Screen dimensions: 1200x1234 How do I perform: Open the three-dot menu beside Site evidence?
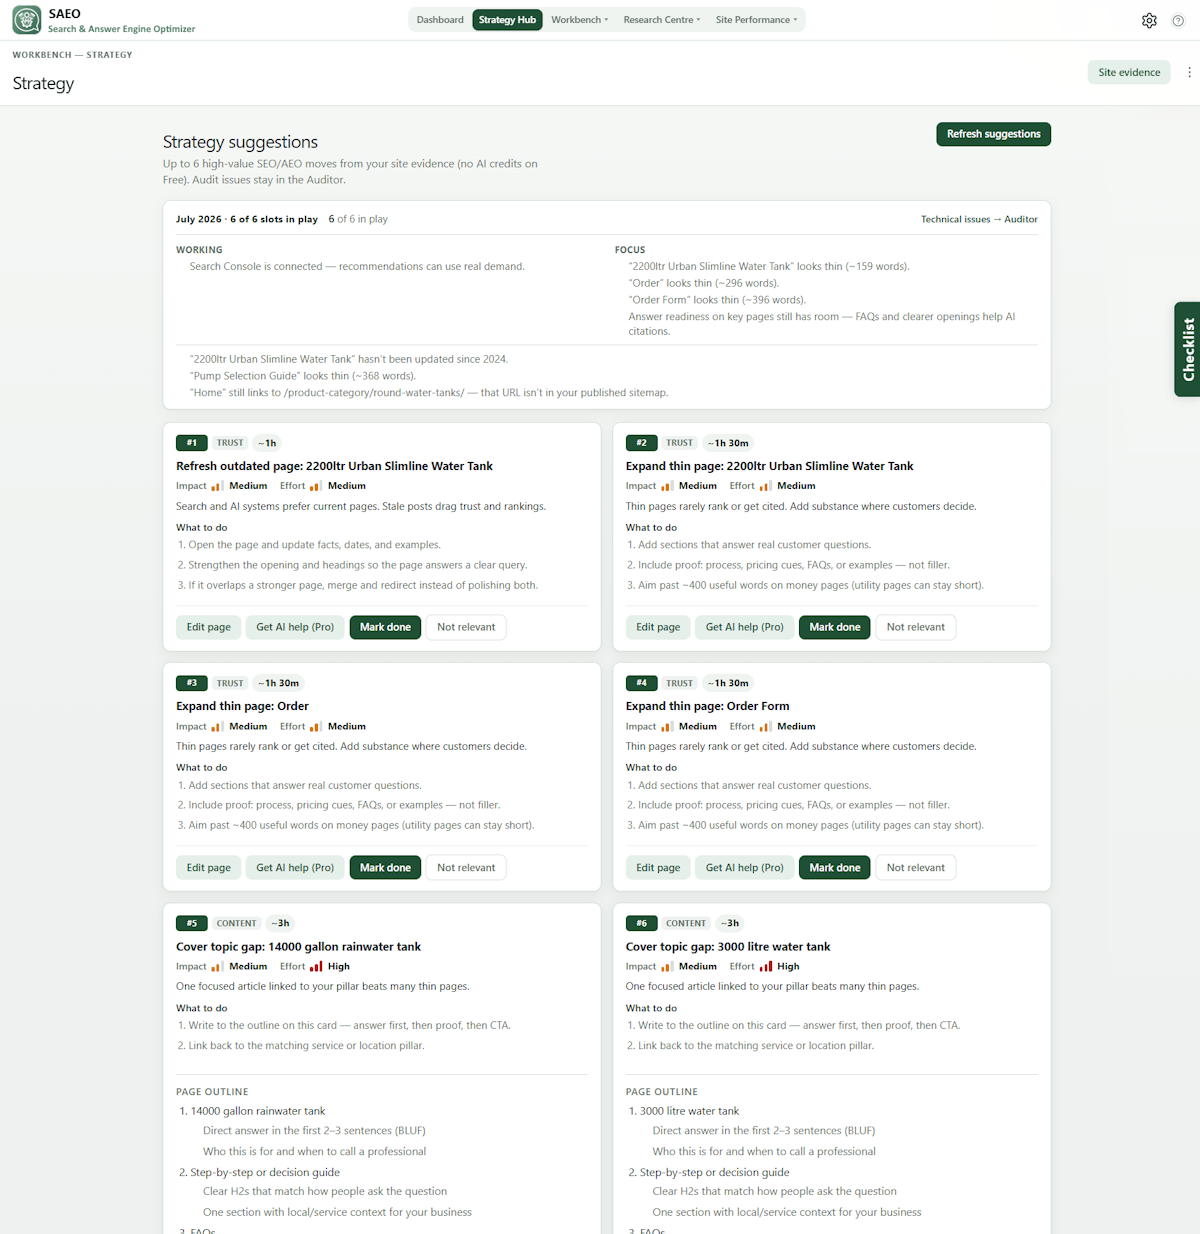coord(1189,72)
